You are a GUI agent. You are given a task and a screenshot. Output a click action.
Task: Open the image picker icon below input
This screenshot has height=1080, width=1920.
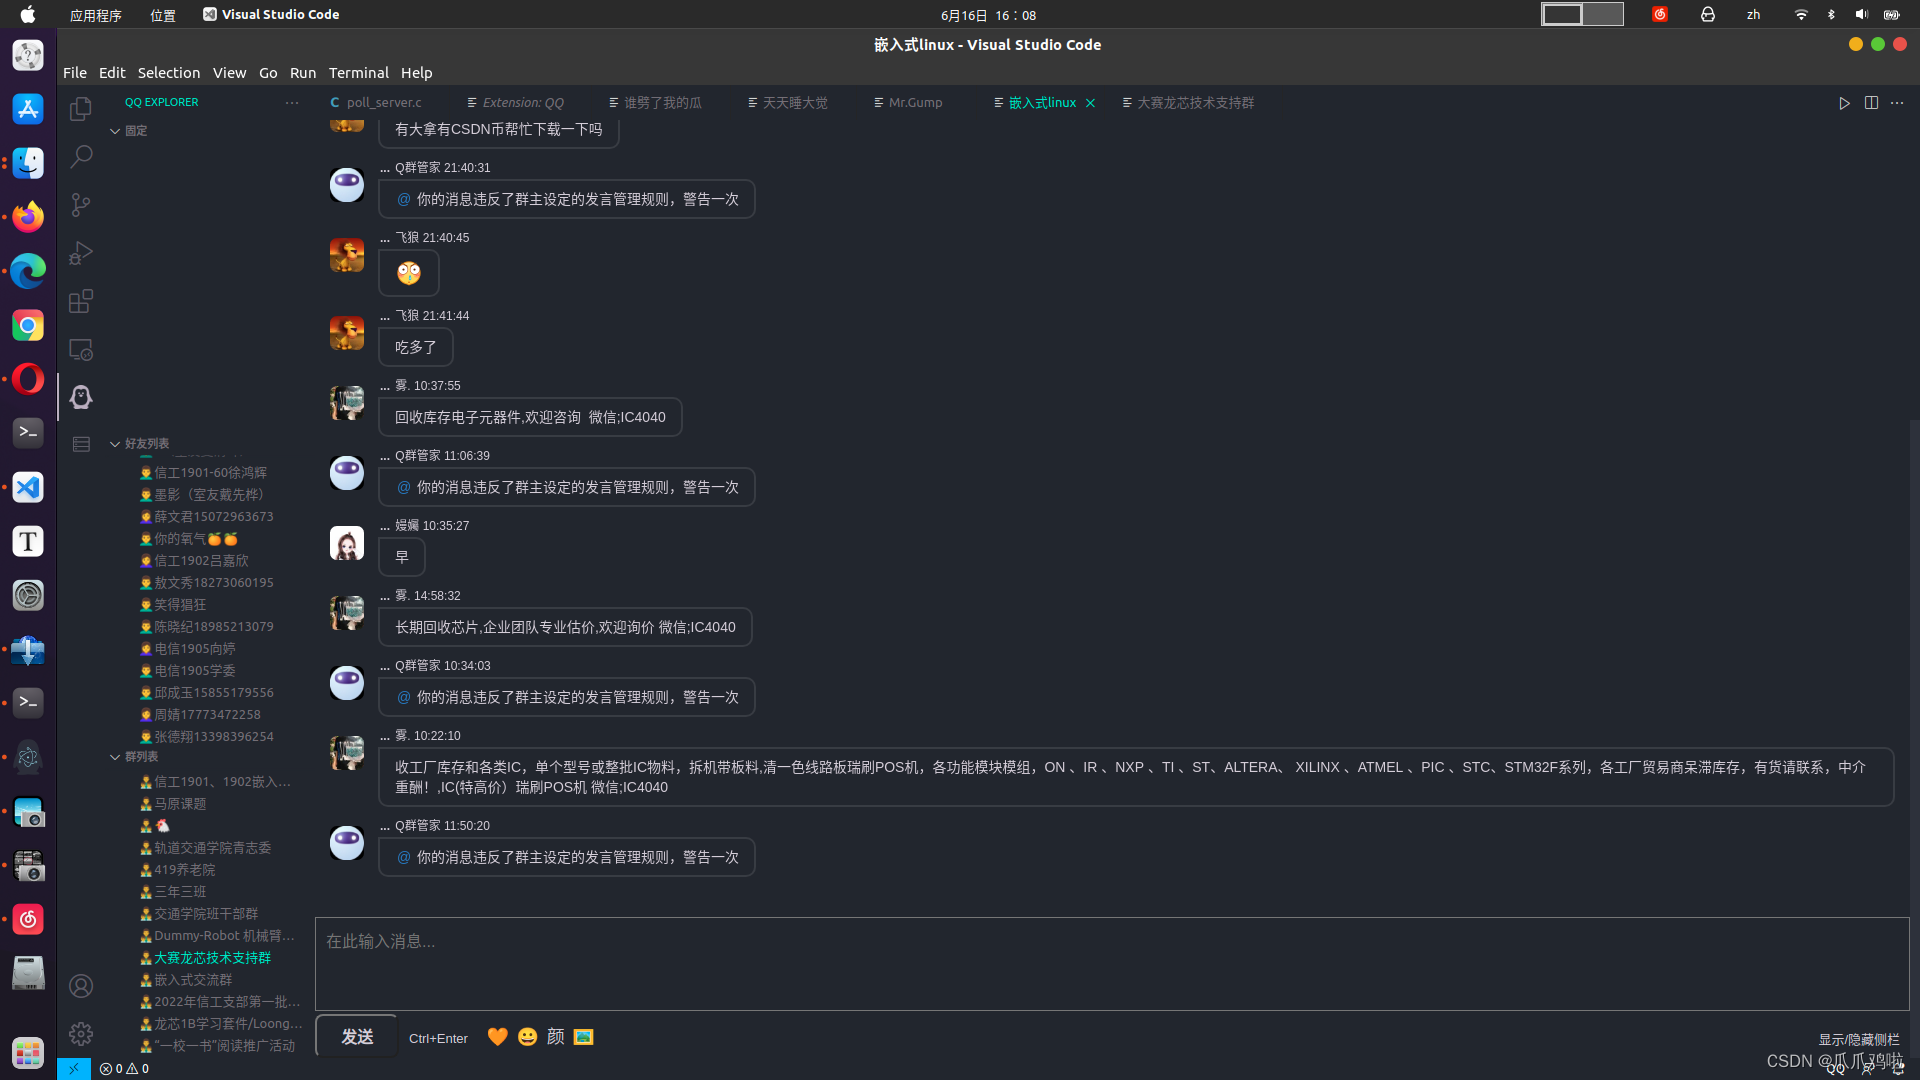[584, 1037]
